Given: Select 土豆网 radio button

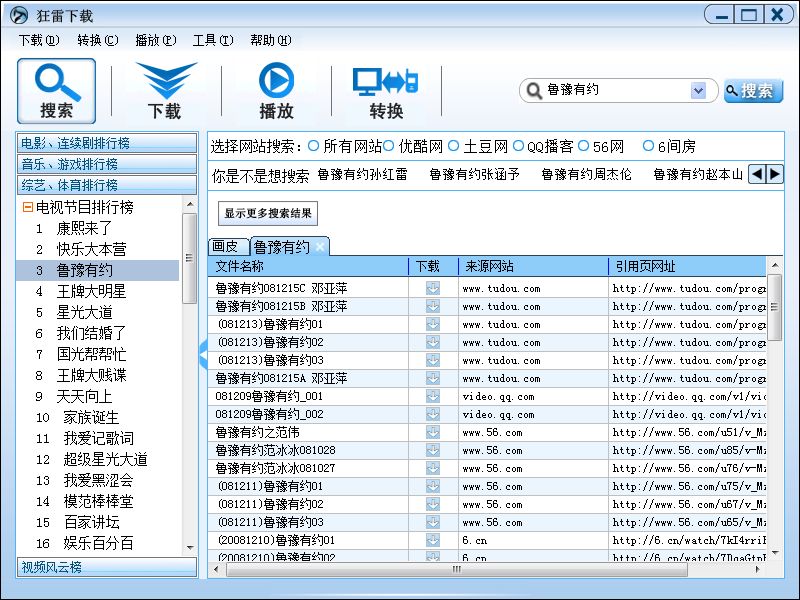Looking at the screenshot, I should (454, 146).
